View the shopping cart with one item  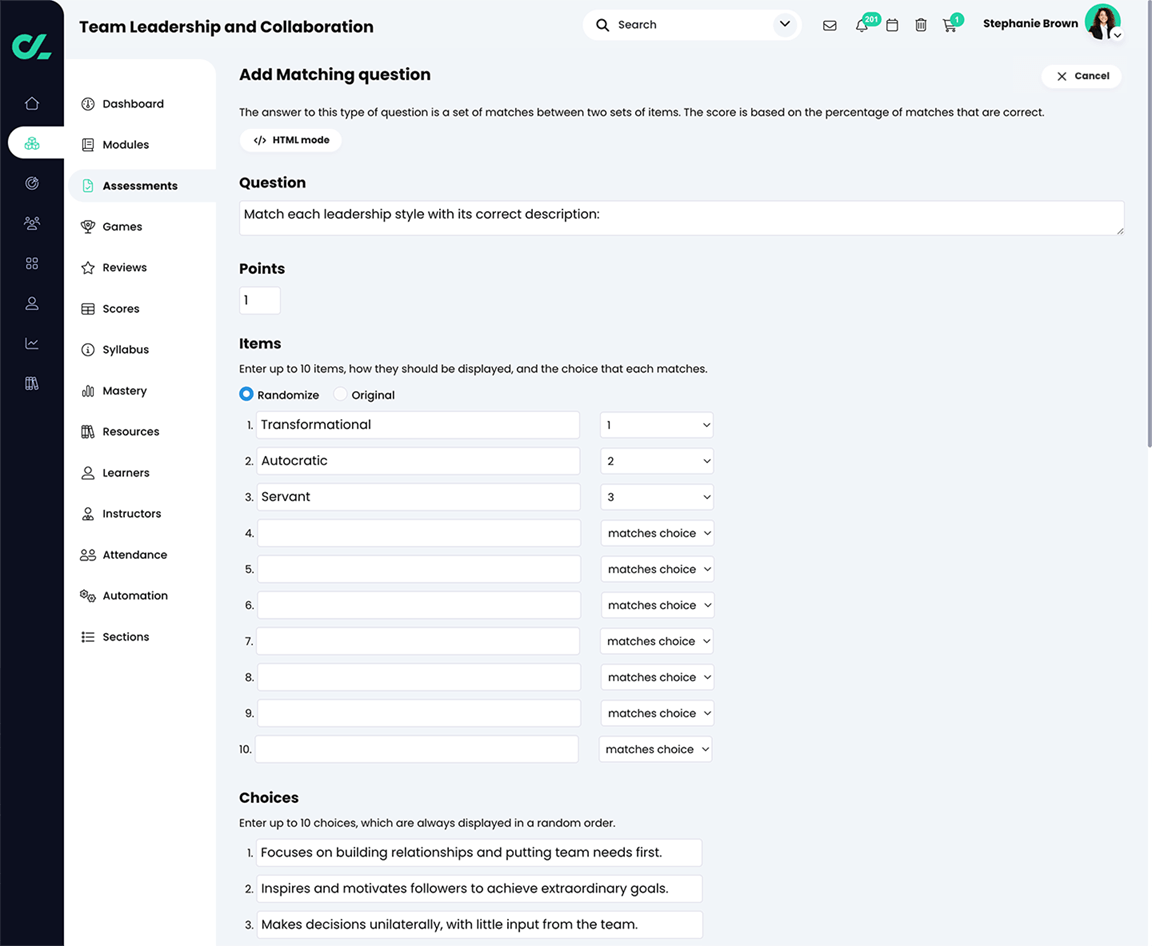(x=950, y=25)
